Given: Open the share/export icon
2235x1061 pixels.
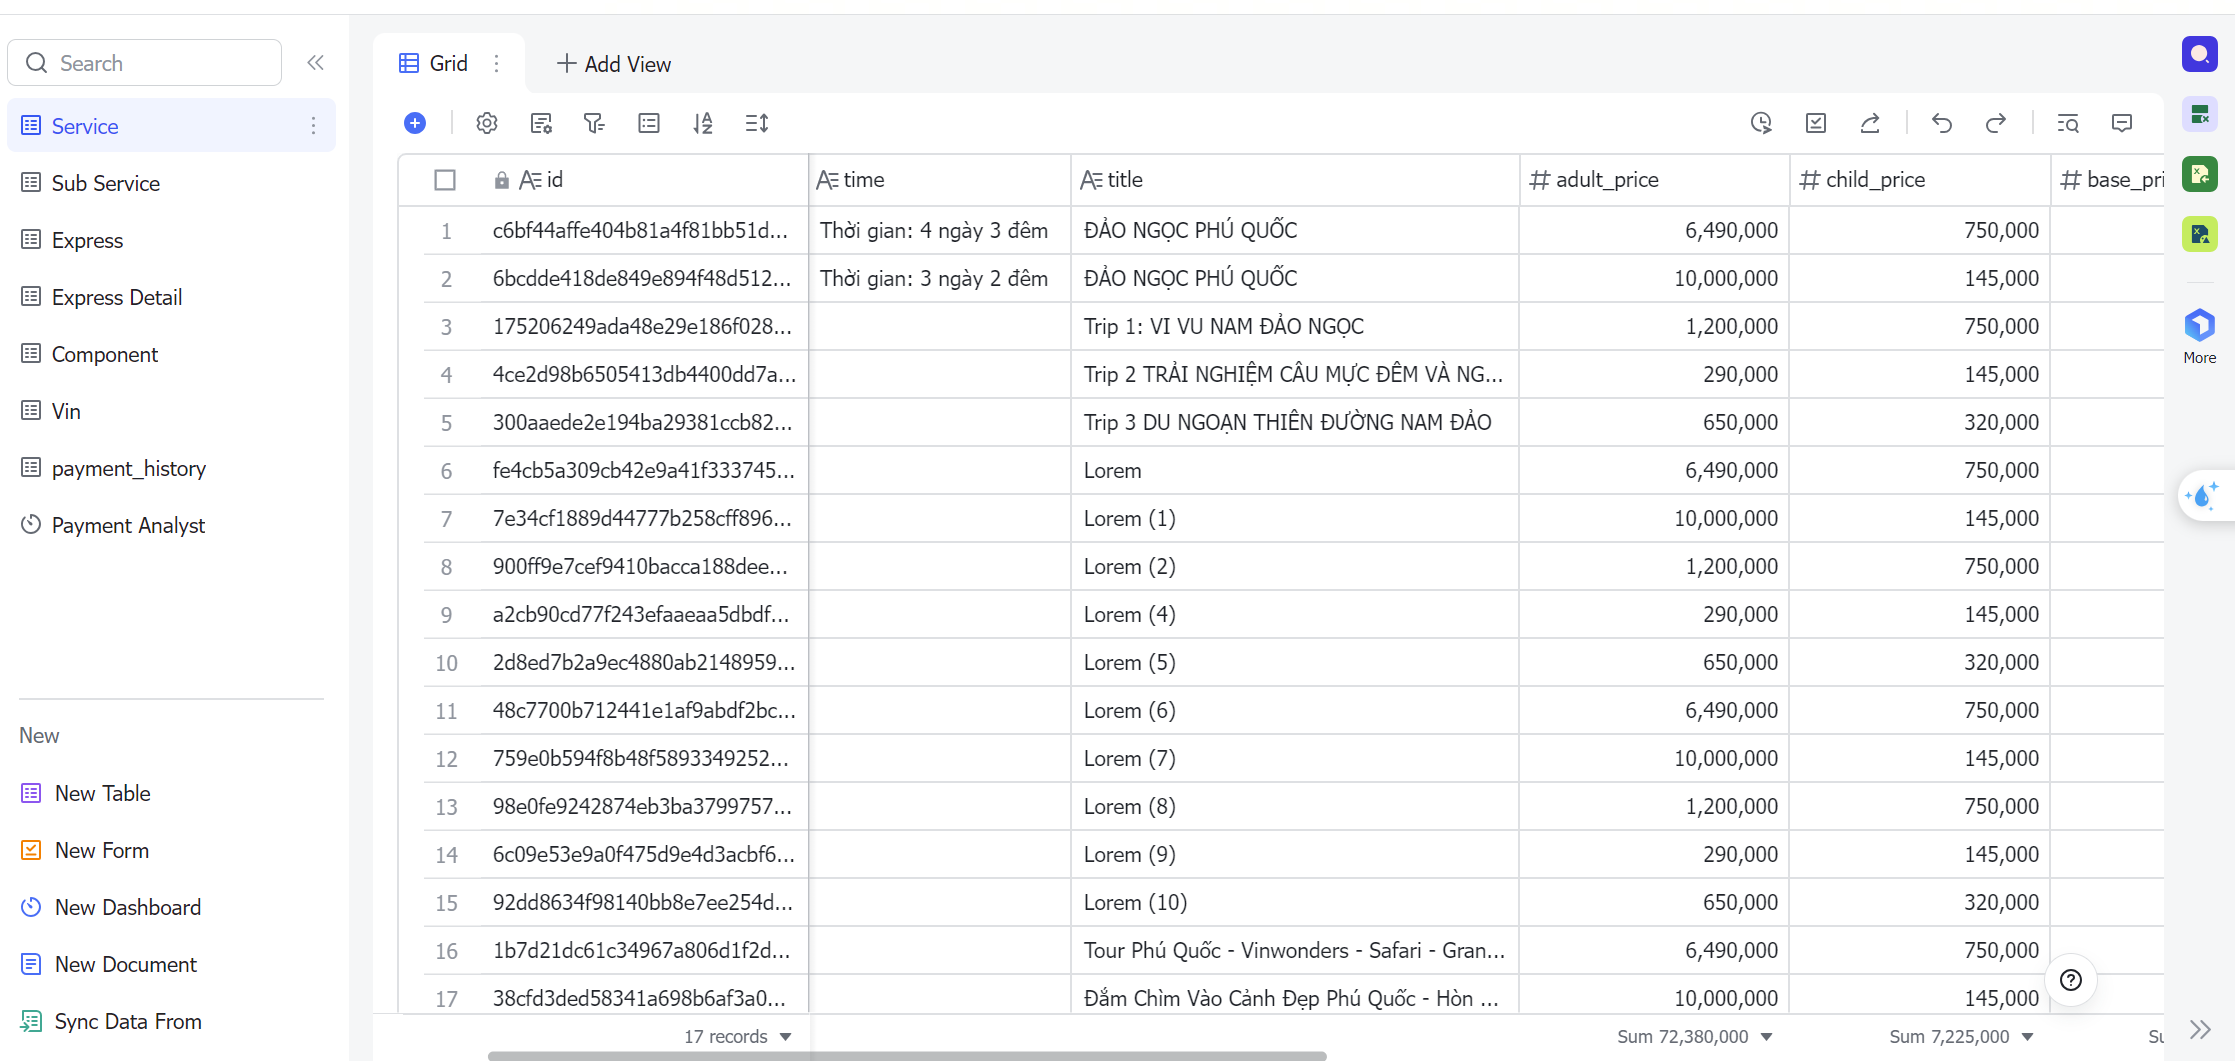Looking at the screenshot, I should point(1869,123).
